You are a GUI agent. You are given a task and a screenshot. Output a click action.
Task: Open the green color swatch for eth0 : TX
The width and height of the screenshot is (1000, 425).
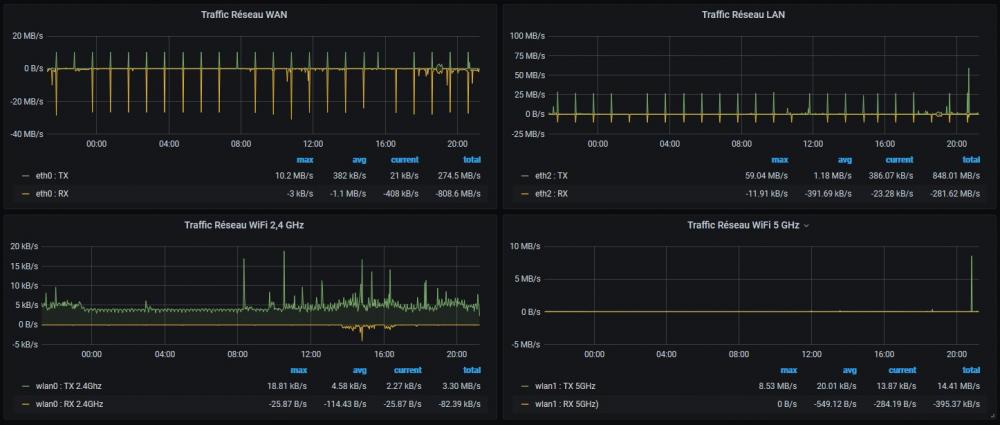pyautogui.click(x=25, y=175)
